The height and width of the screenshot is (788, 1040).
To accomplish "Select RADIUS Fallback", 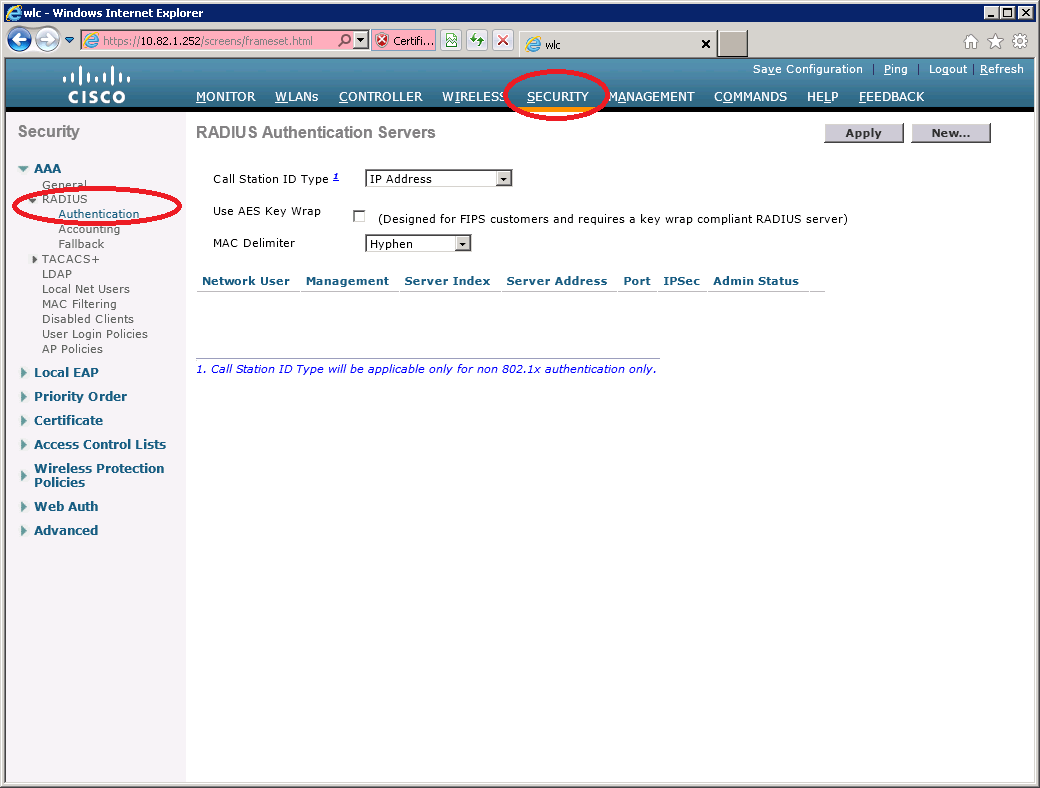I will coord(81,244).
